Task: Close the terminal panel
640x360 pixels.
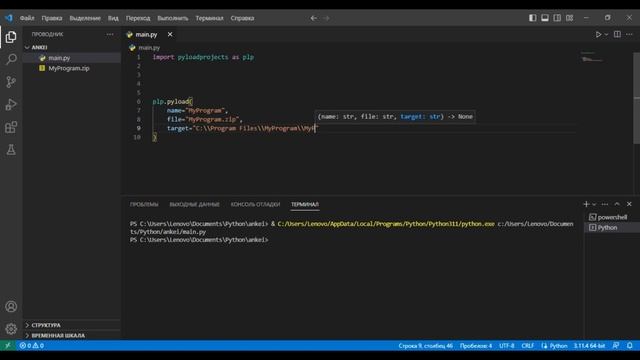Action: click(x=629, y=204)
